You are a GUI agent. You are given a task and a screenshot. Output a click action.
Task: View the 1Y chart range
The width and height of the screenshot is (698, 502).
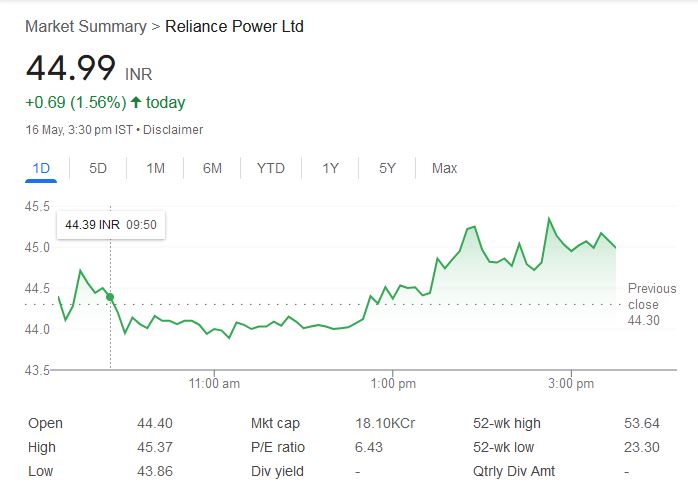(330, 168)
